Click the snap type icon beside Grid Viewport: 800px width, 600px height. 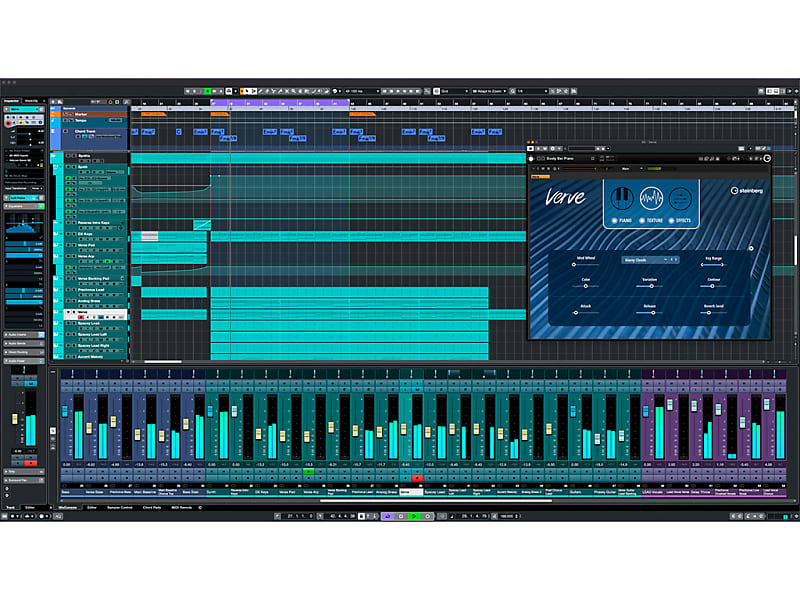click(437, 91)
